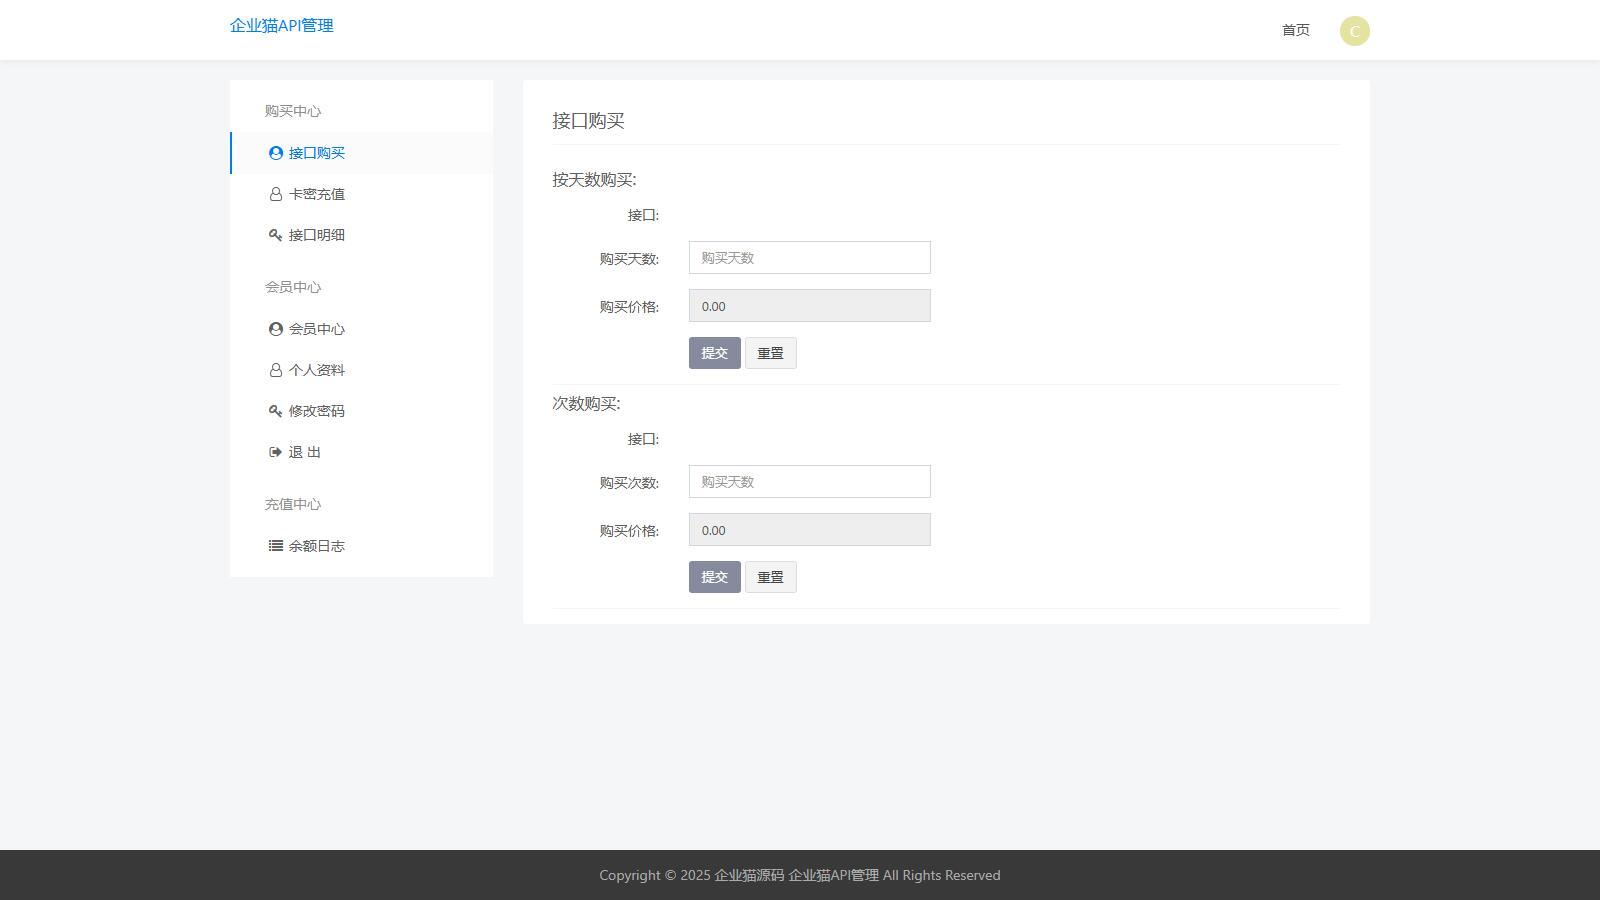Image resolution: width=1600 pixels, height=900 pixels.
Task: Reset the 按天数购买 form with 重置
Action: pyautogui.click(x=771, y=353)
